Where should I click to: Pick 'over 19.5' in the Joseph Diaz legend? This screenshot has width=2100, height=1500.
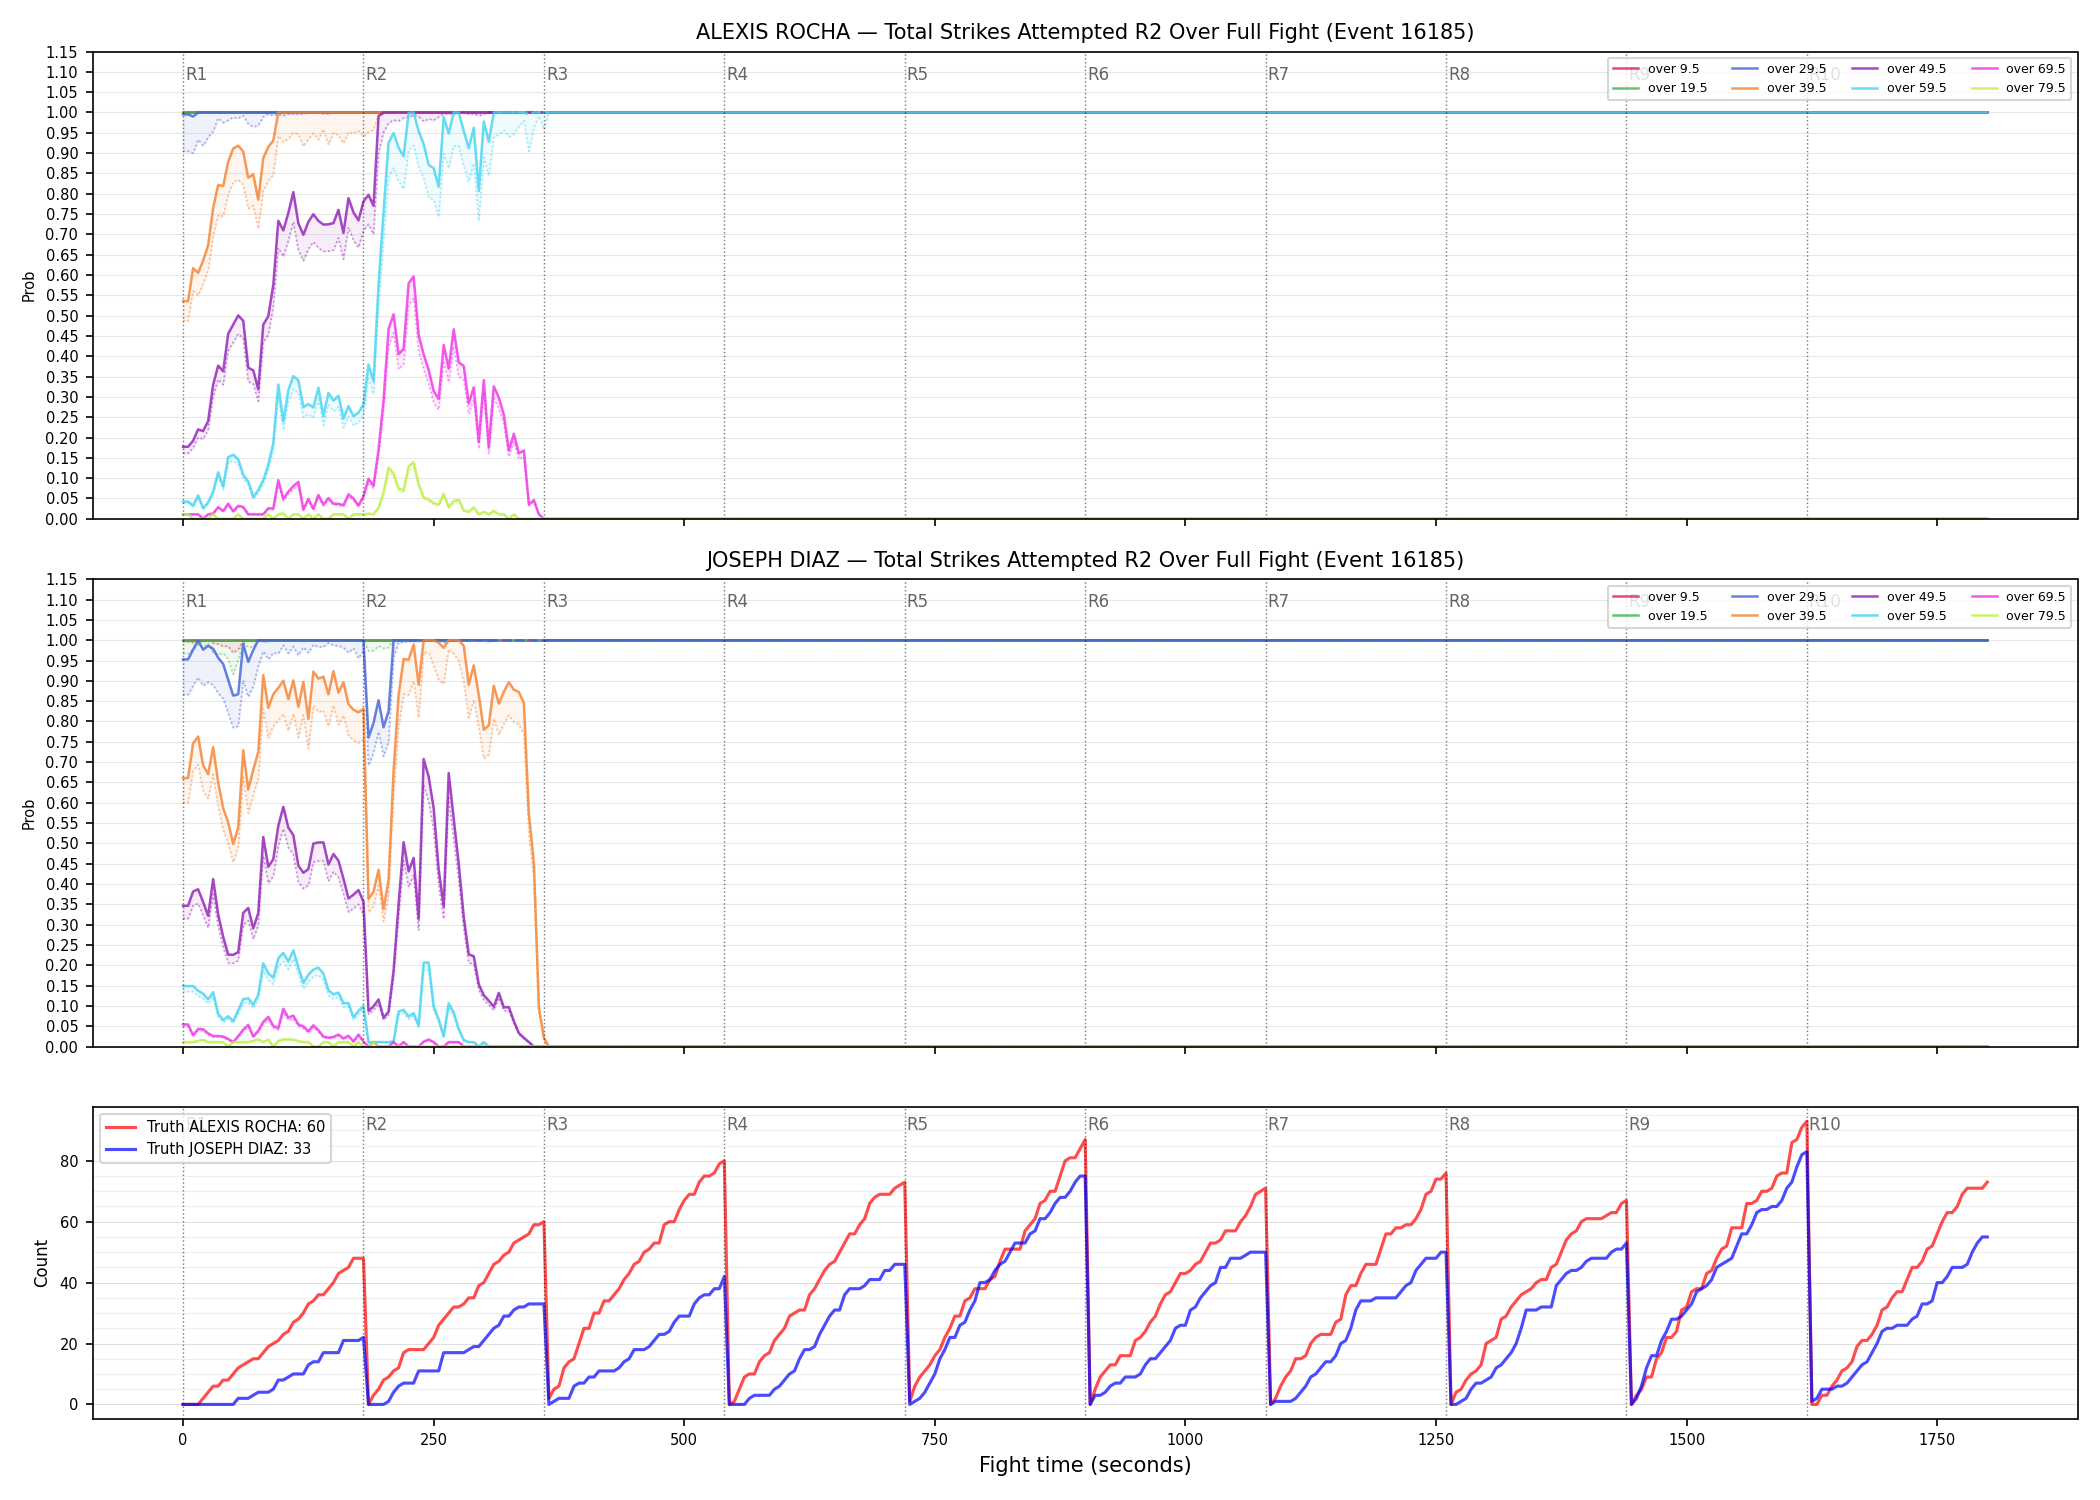(1659, 616)
